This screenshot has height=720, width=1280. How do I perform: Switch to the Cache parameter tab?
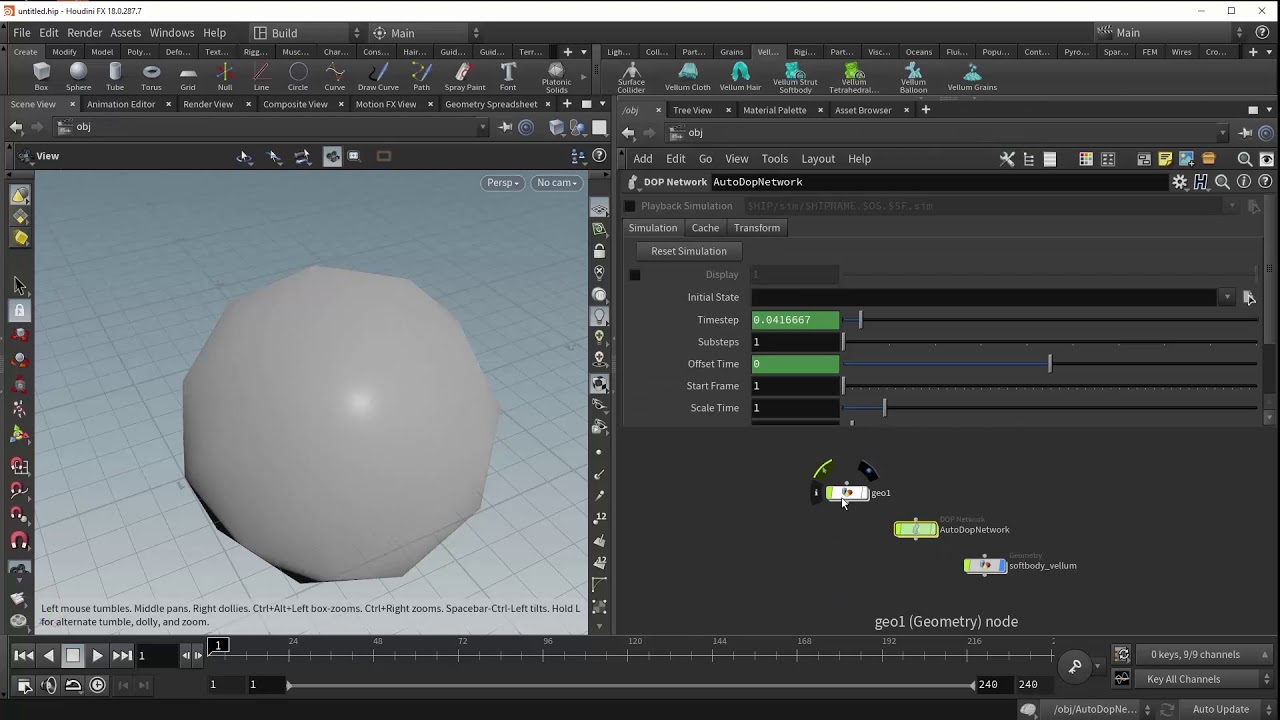click(x=705, y=228)
